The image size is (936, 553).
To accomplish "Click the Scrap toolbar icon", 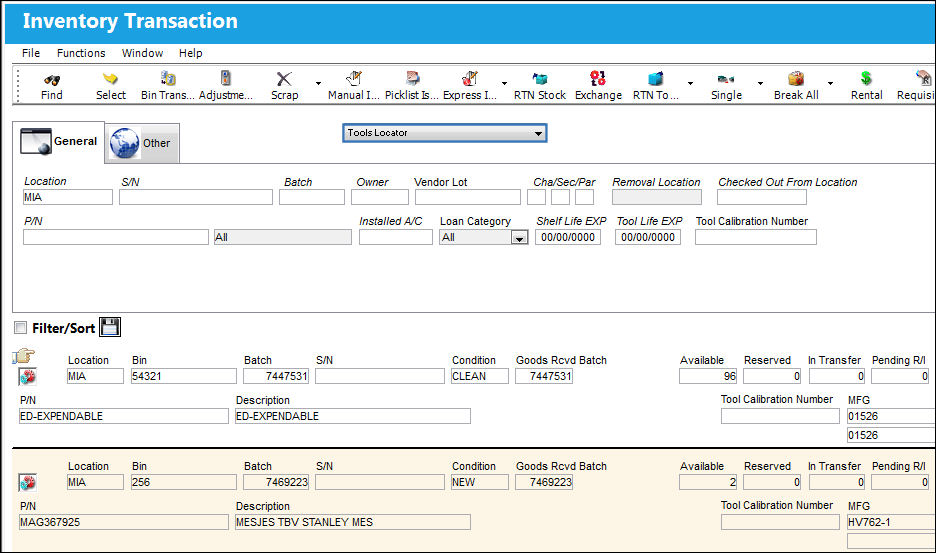I will [284, 79].
